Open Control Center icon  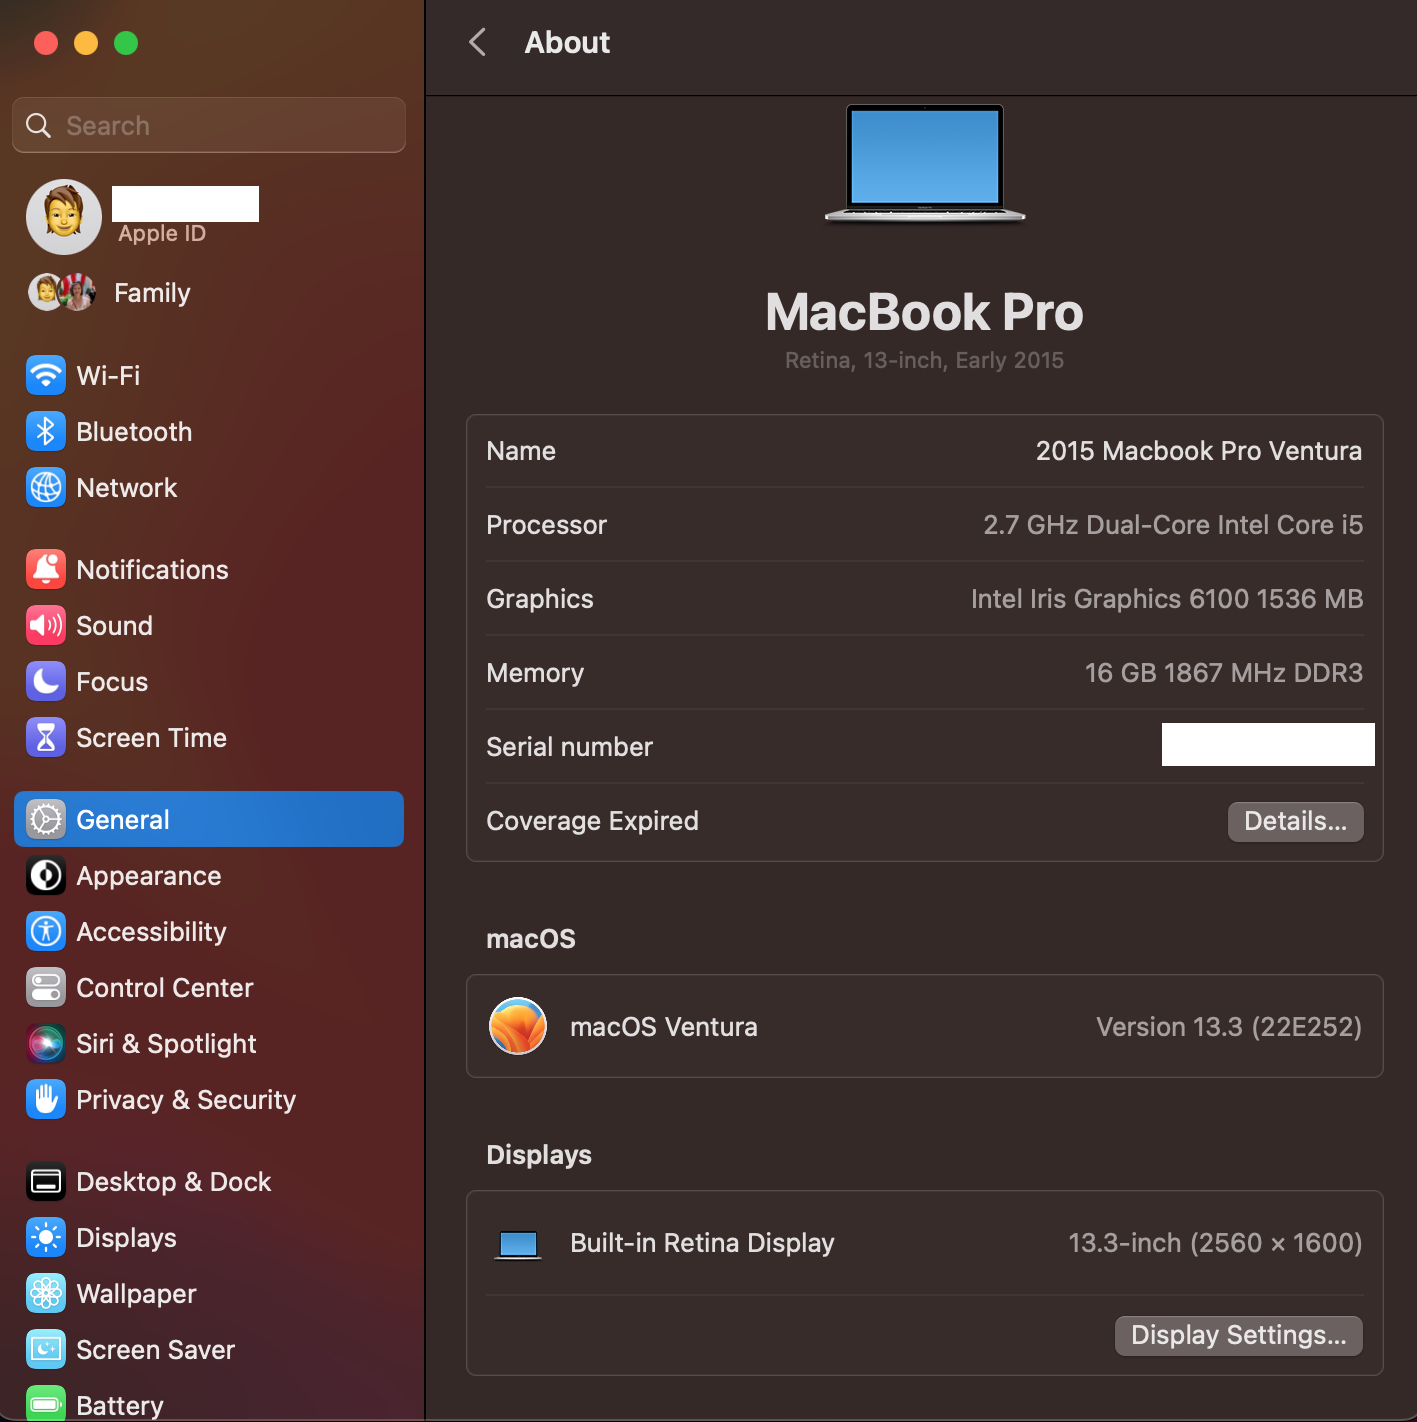[46, 988]
